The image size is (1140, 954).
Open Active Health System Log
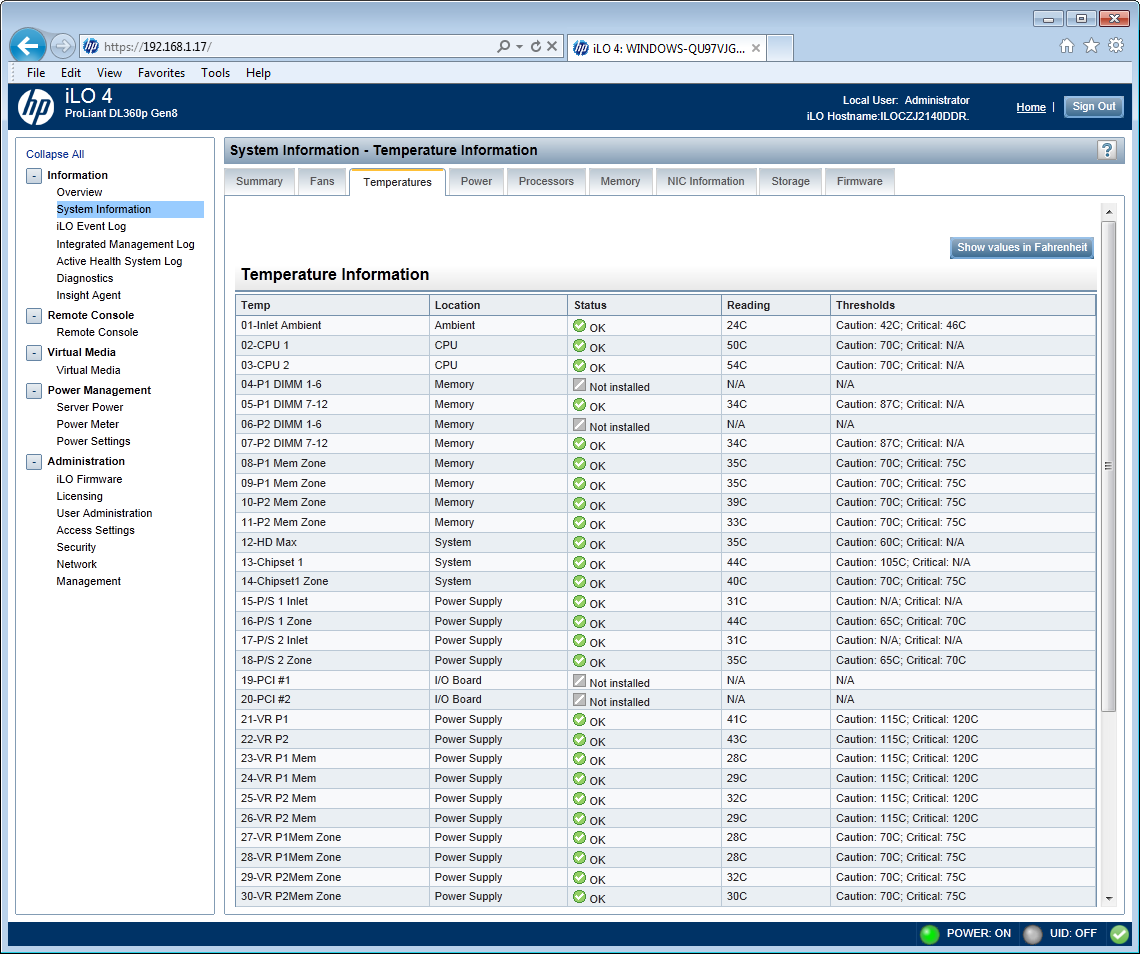tap(119, 262)
